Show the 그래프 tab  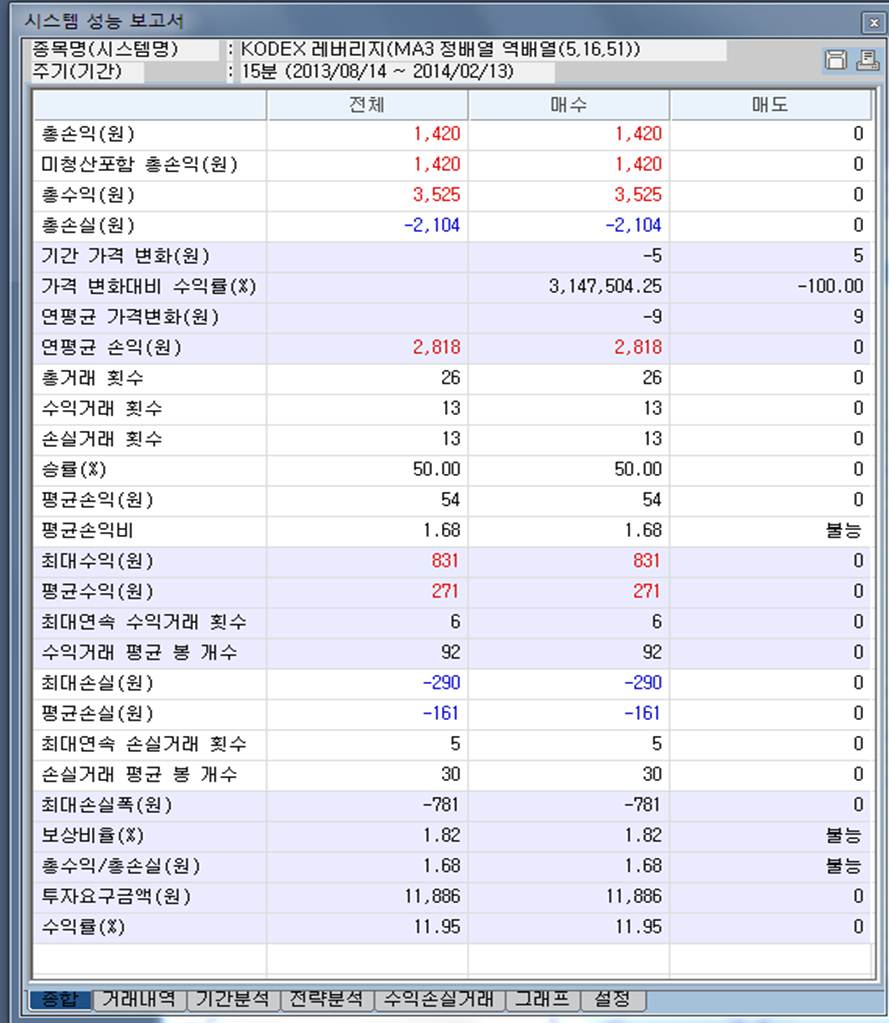point(542,998)
